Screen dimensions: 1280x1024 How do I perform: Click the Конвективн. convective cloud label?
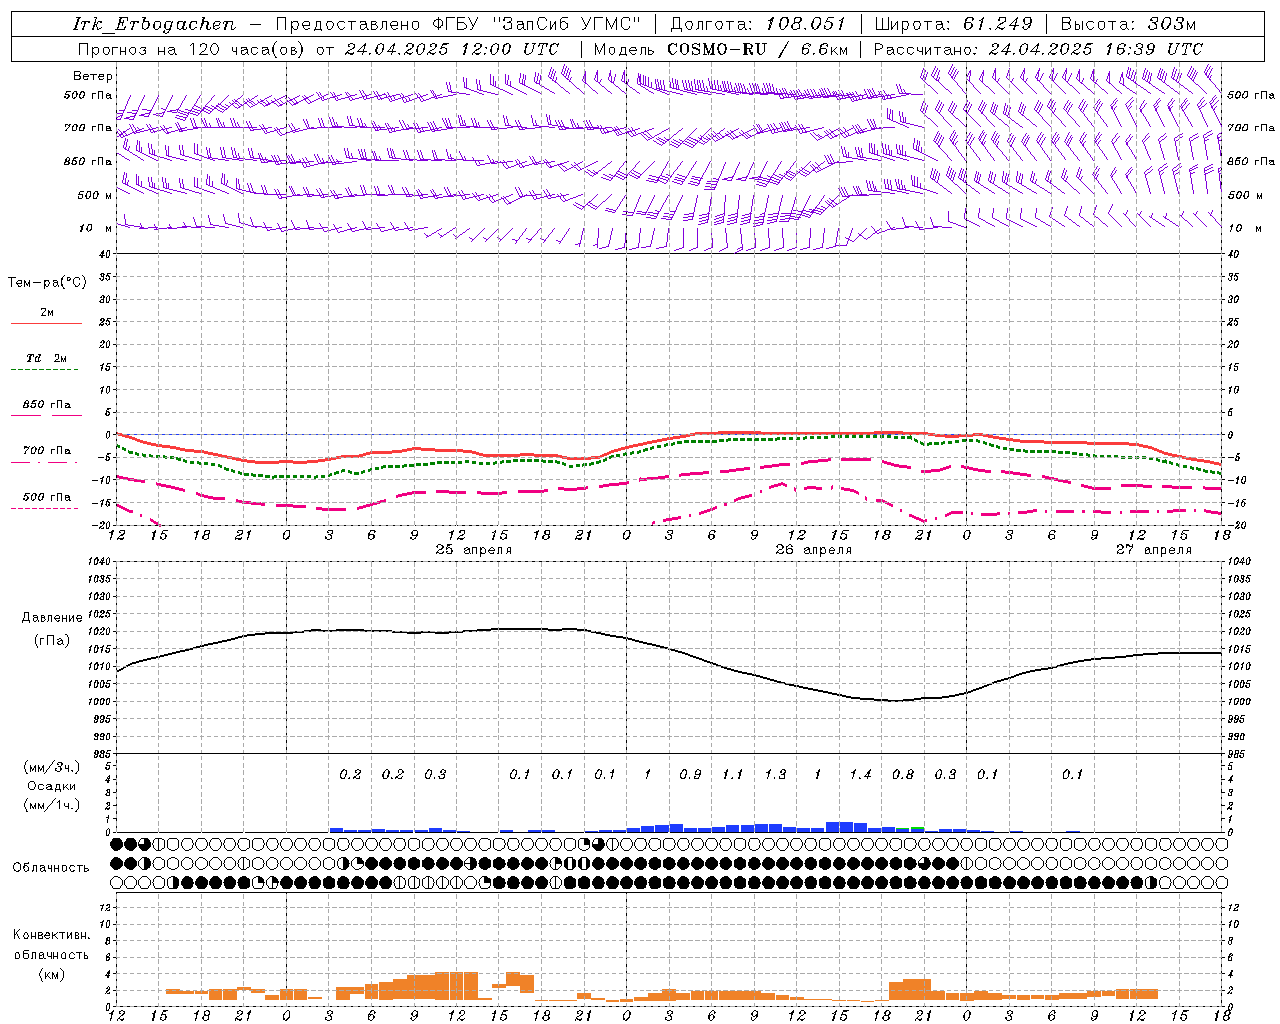(51, 935)
